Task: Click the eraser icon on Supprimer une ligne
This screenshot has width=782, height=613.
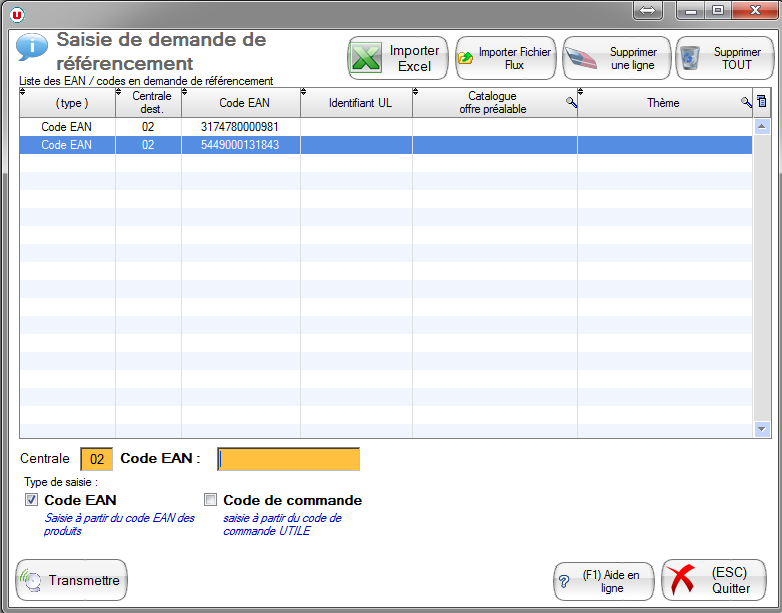Action: 581,58
